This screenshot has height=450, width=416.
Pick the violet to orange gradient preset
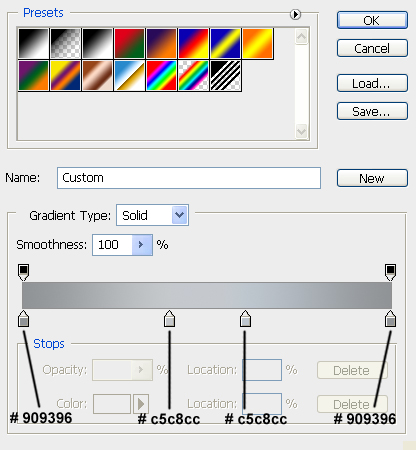tap(161, 43)
